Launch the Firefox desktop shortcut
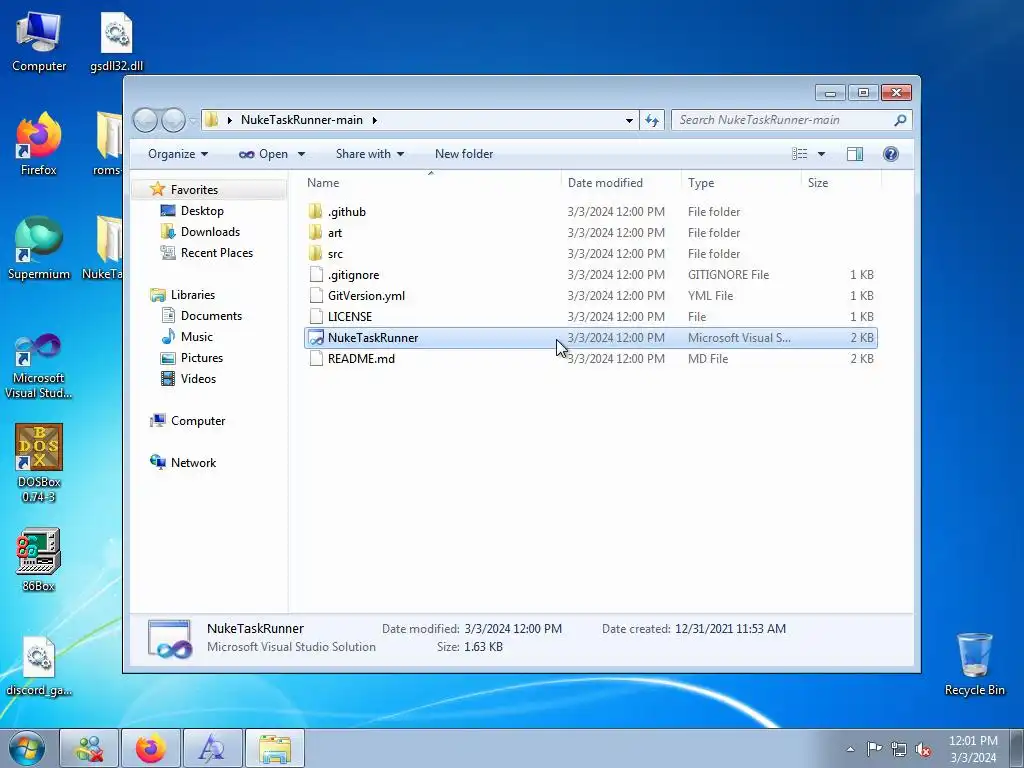 39,144
